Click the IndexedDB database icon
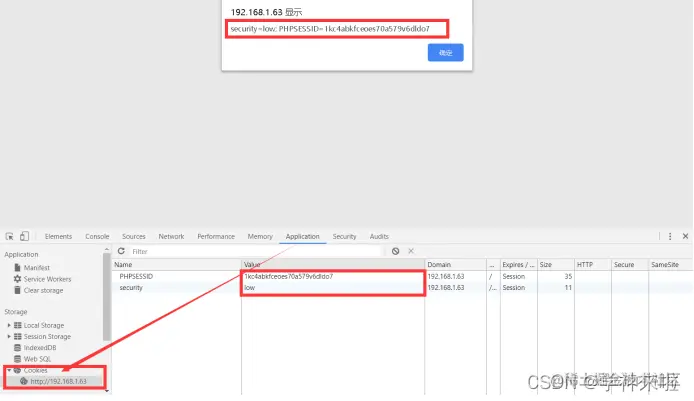Image resolution: width=694 pixels, height=401 pixels. tap(18, 347)
